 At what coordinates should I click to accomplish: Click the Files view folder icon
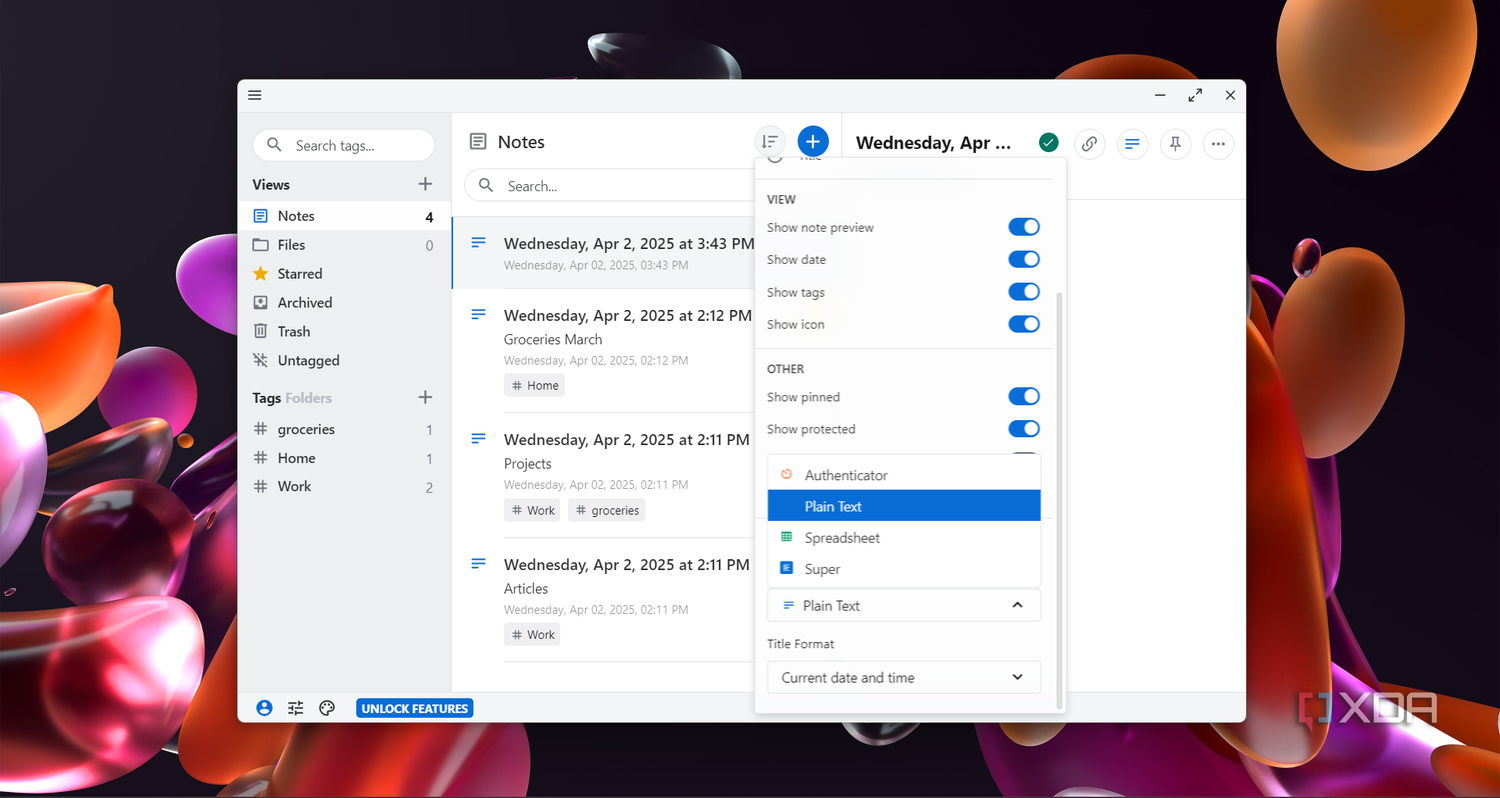(260, 244)
